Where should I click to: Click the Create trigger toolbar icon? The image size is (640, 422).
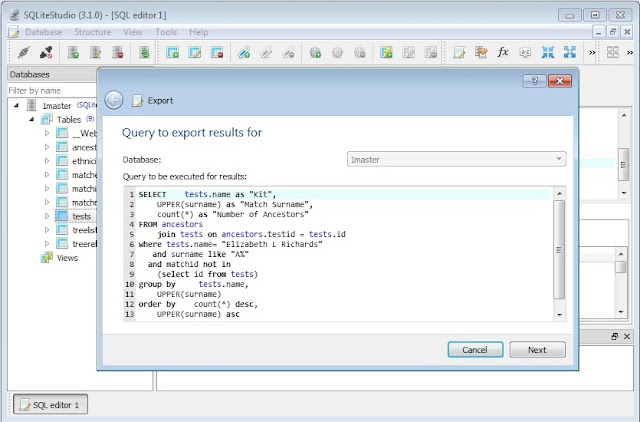315,52
